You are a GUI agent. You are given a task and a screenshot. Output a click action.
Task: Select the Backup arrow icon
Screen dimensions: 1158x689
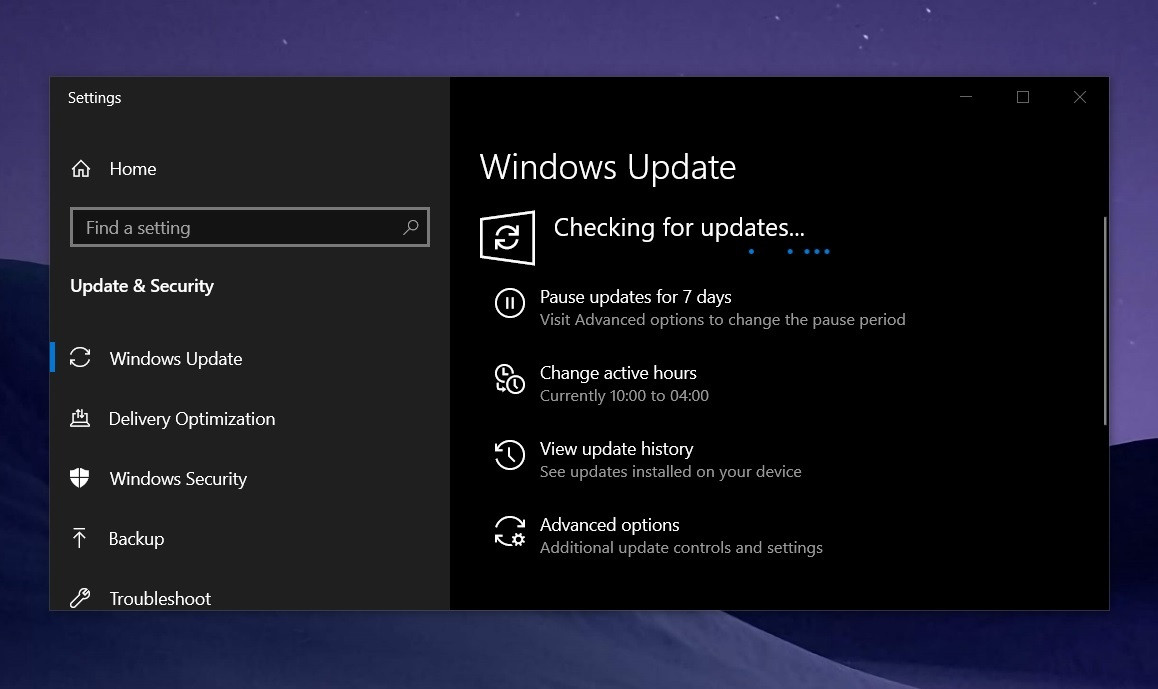click(x=80, y=538)
